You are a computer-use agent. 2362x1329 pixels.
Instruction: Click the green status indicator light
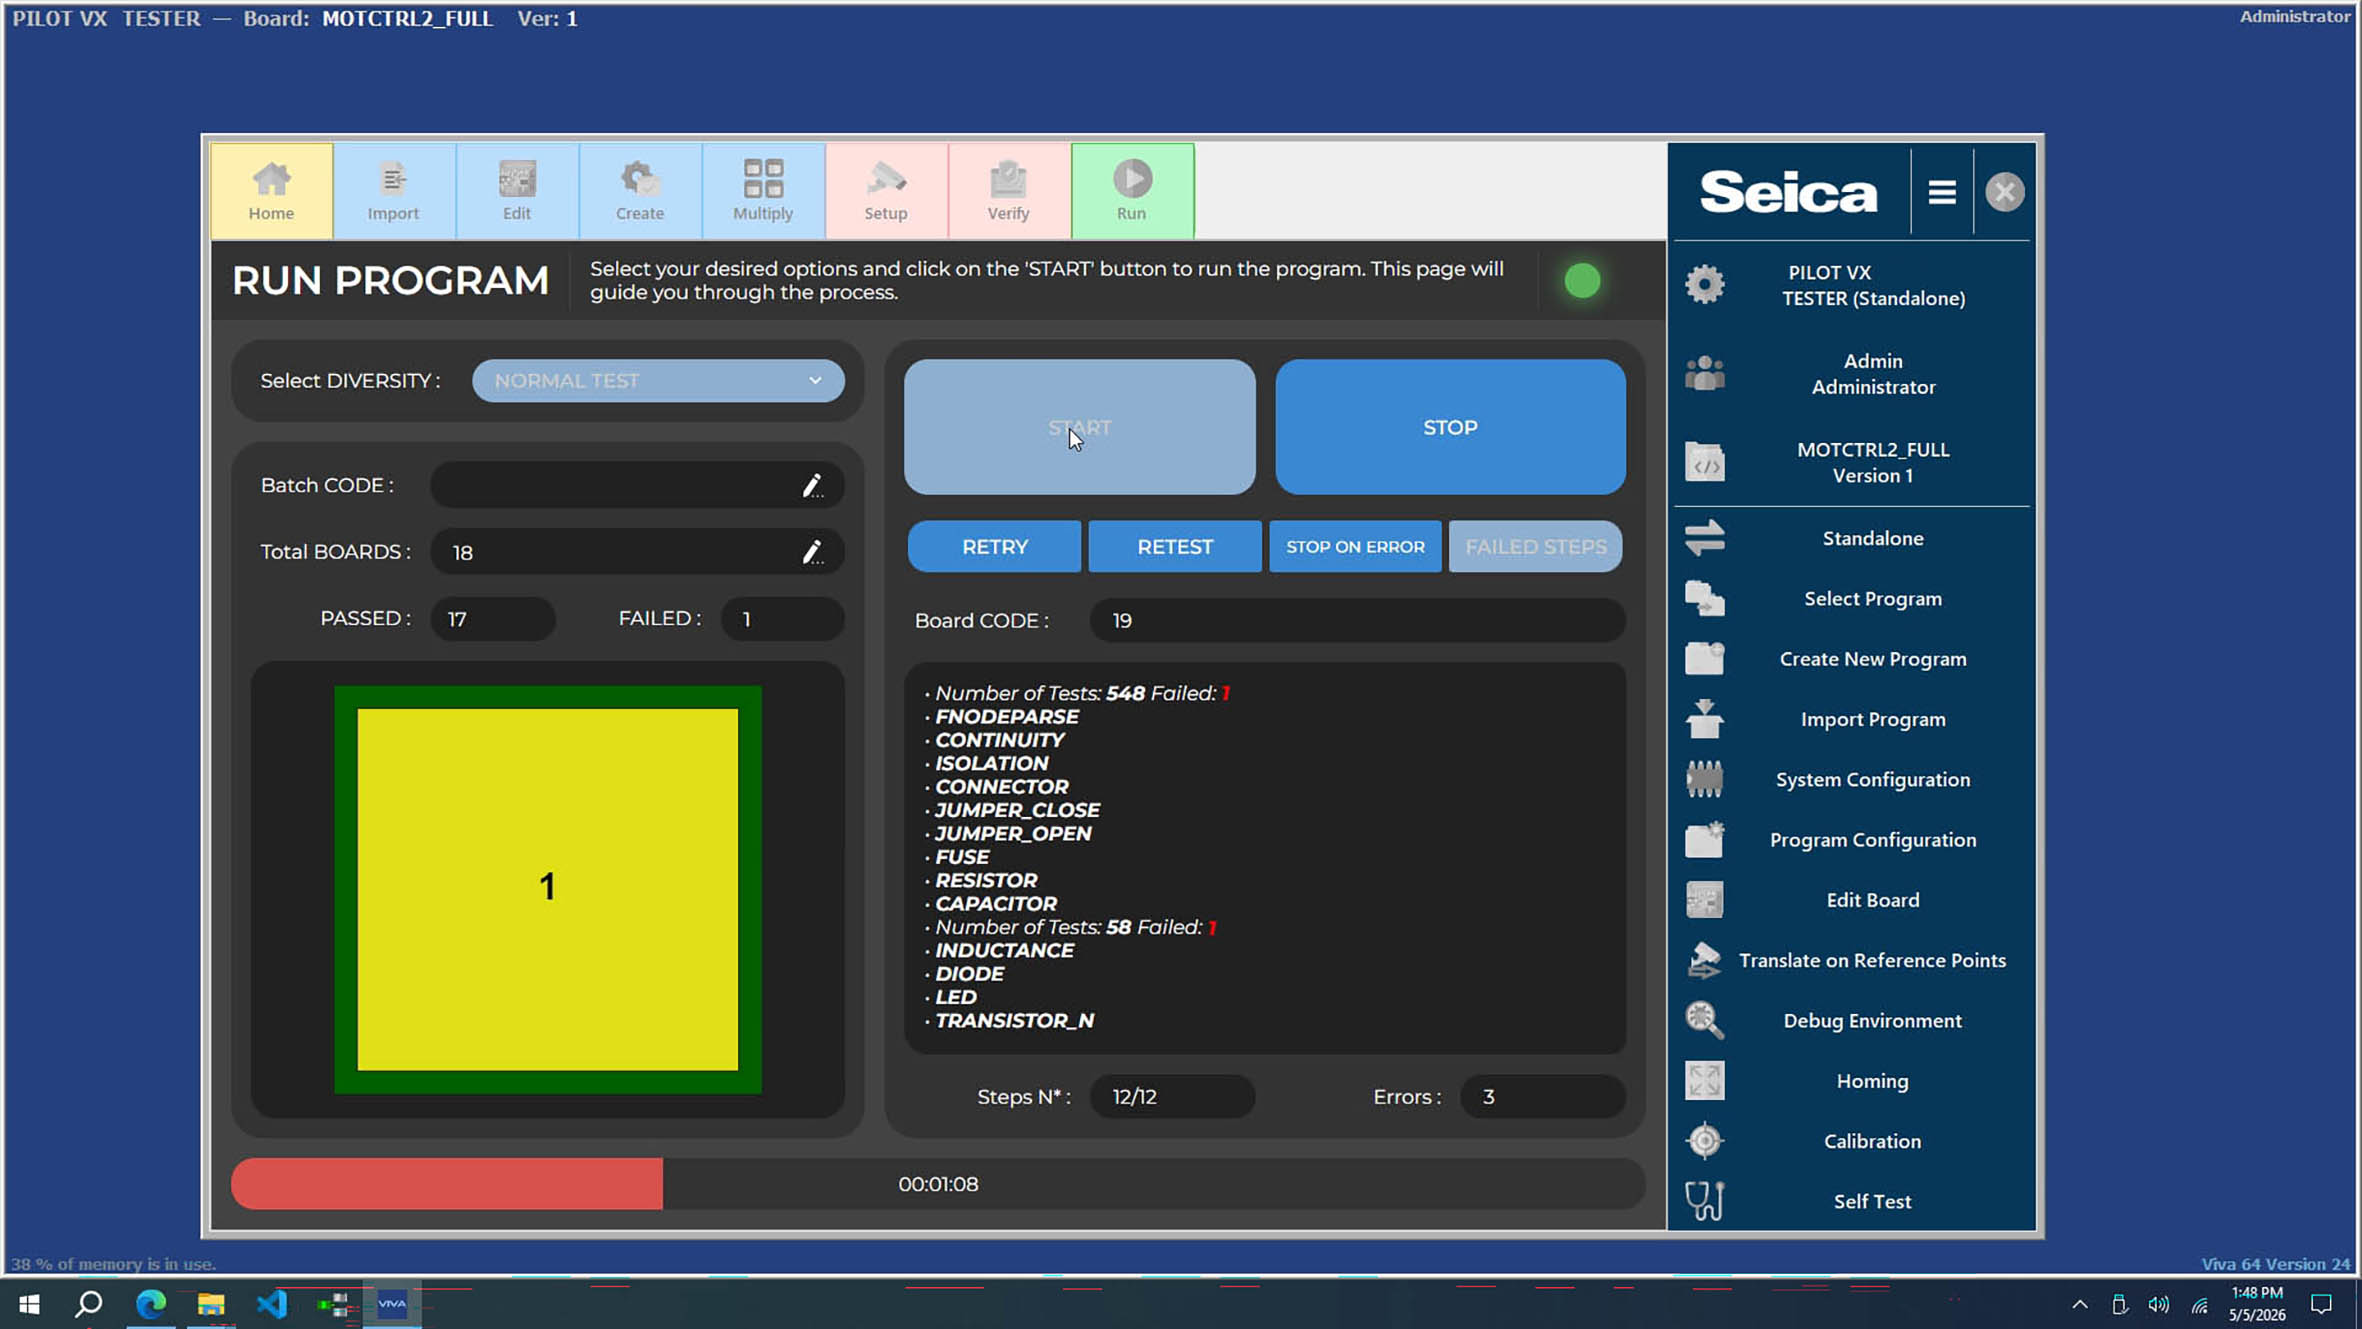point(1582,281)
